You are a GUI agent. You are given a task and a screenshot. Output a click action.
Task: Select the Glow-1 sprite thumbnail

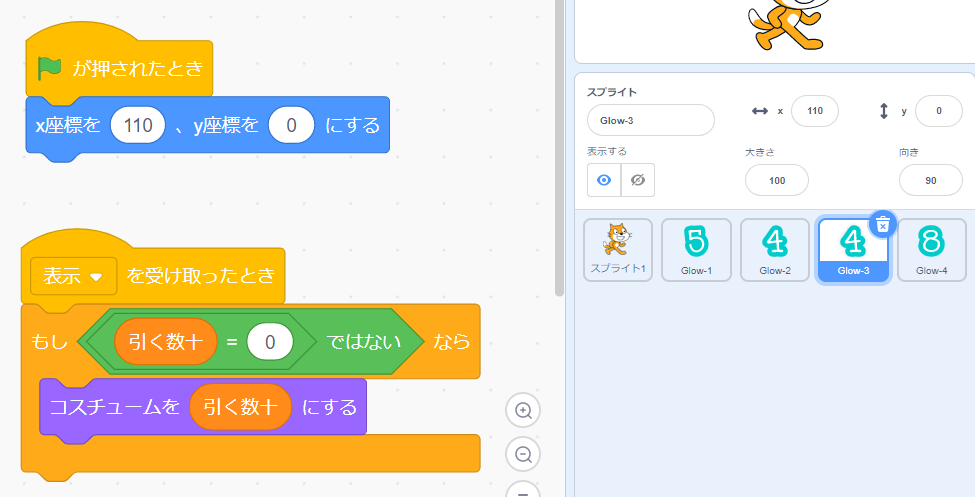click(x=696, y=250)
